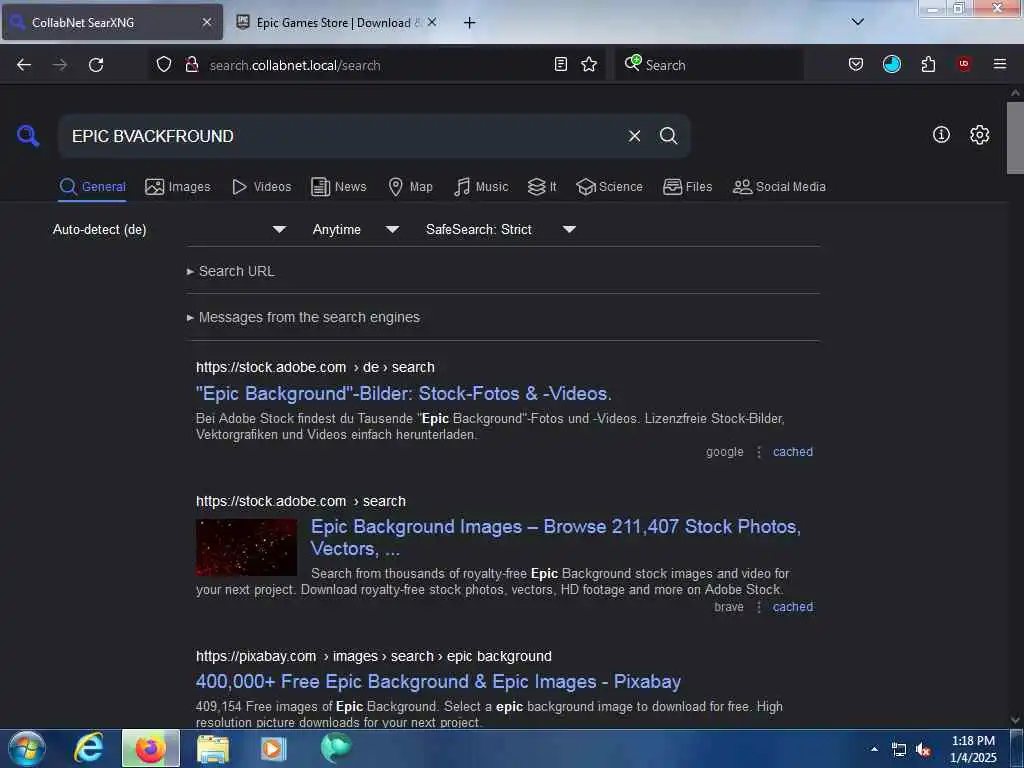Open 400,000+ Free Epic Background Pixabay result
This screenshot has height=768, width=1024.
coord(438,682)
